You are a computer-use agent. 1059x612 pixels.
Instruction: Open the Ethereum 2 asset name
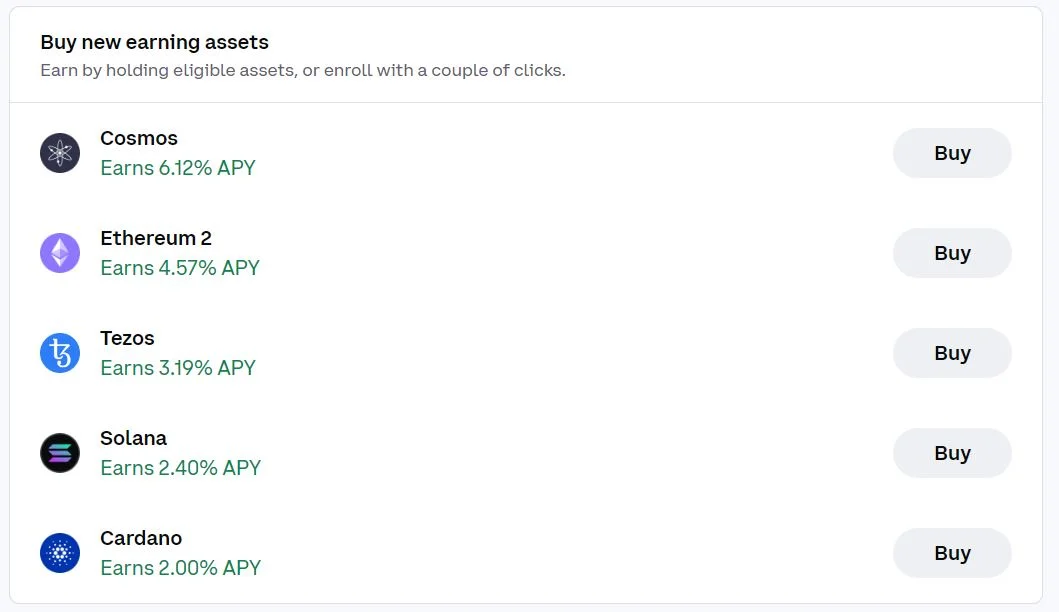[x=156, y=238]
